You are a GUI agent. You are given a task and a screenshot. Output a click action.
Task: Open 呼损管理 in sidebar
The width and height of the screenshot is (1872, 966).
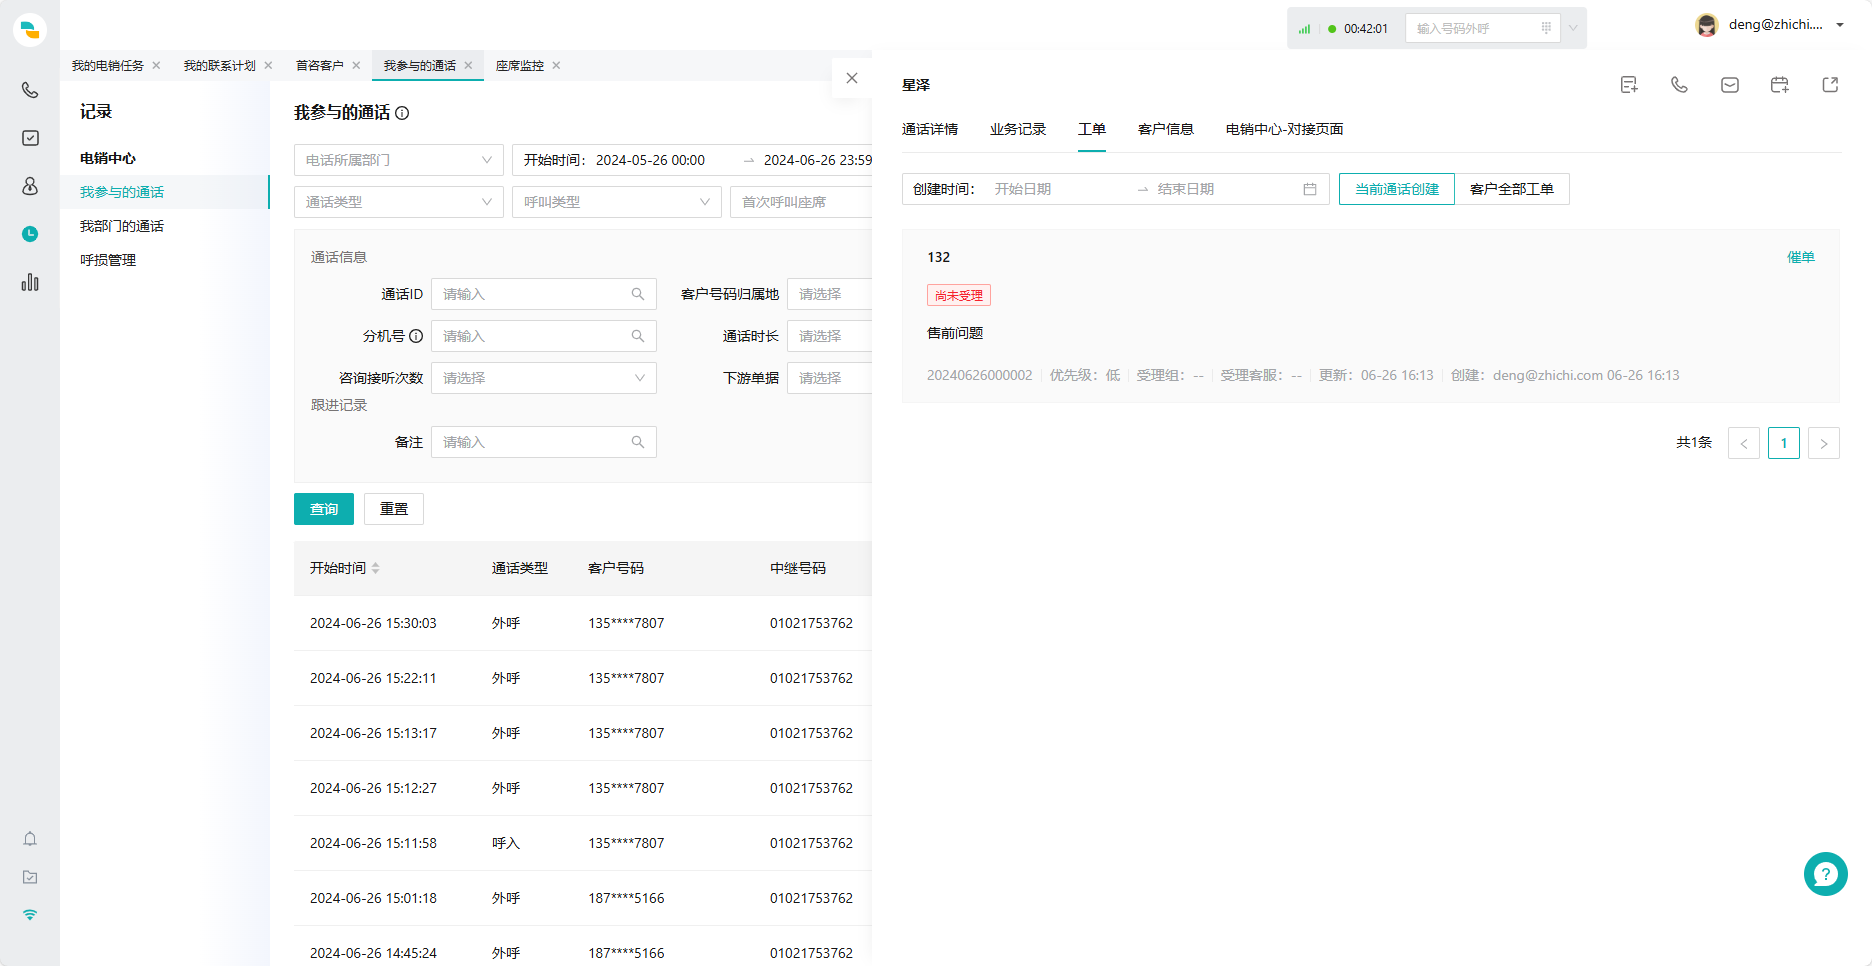108,260
